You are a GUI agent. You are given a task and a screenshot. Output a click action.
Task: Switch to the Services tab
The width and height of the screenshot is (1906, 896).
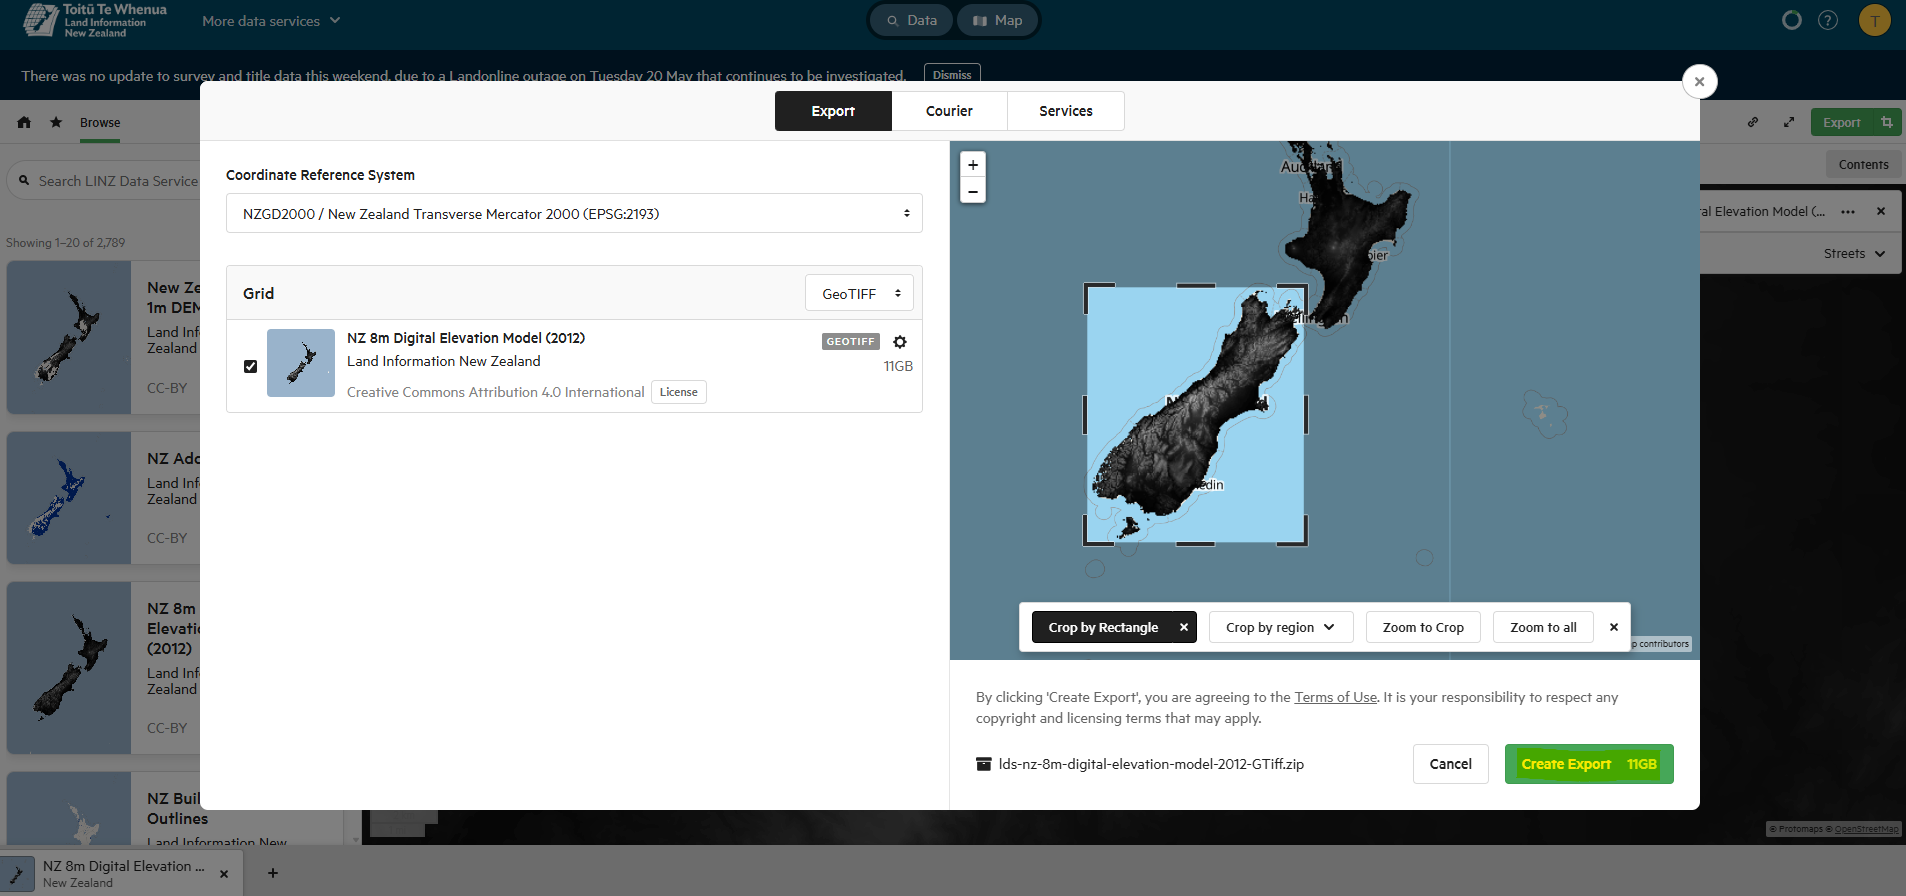click(1066, 111)
